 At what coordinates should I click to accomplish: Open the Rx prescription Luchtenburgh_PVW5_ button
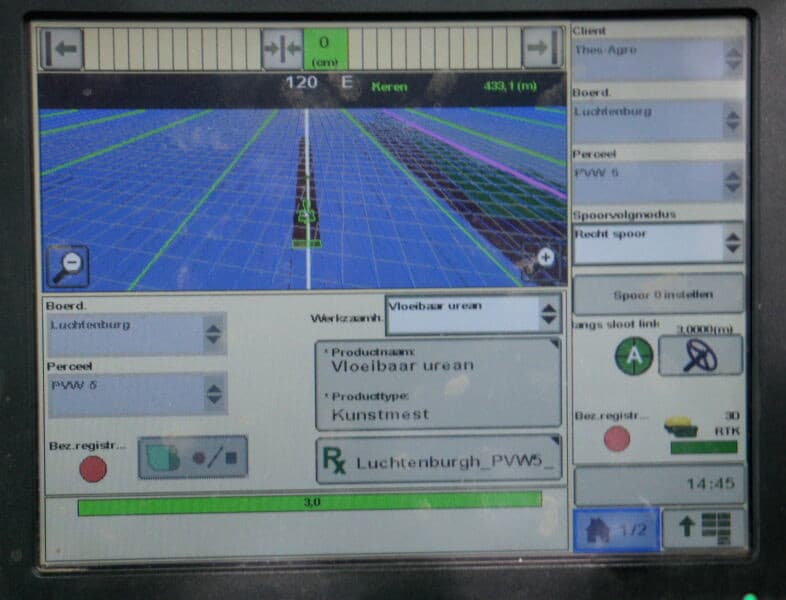[x=439, y=460]
